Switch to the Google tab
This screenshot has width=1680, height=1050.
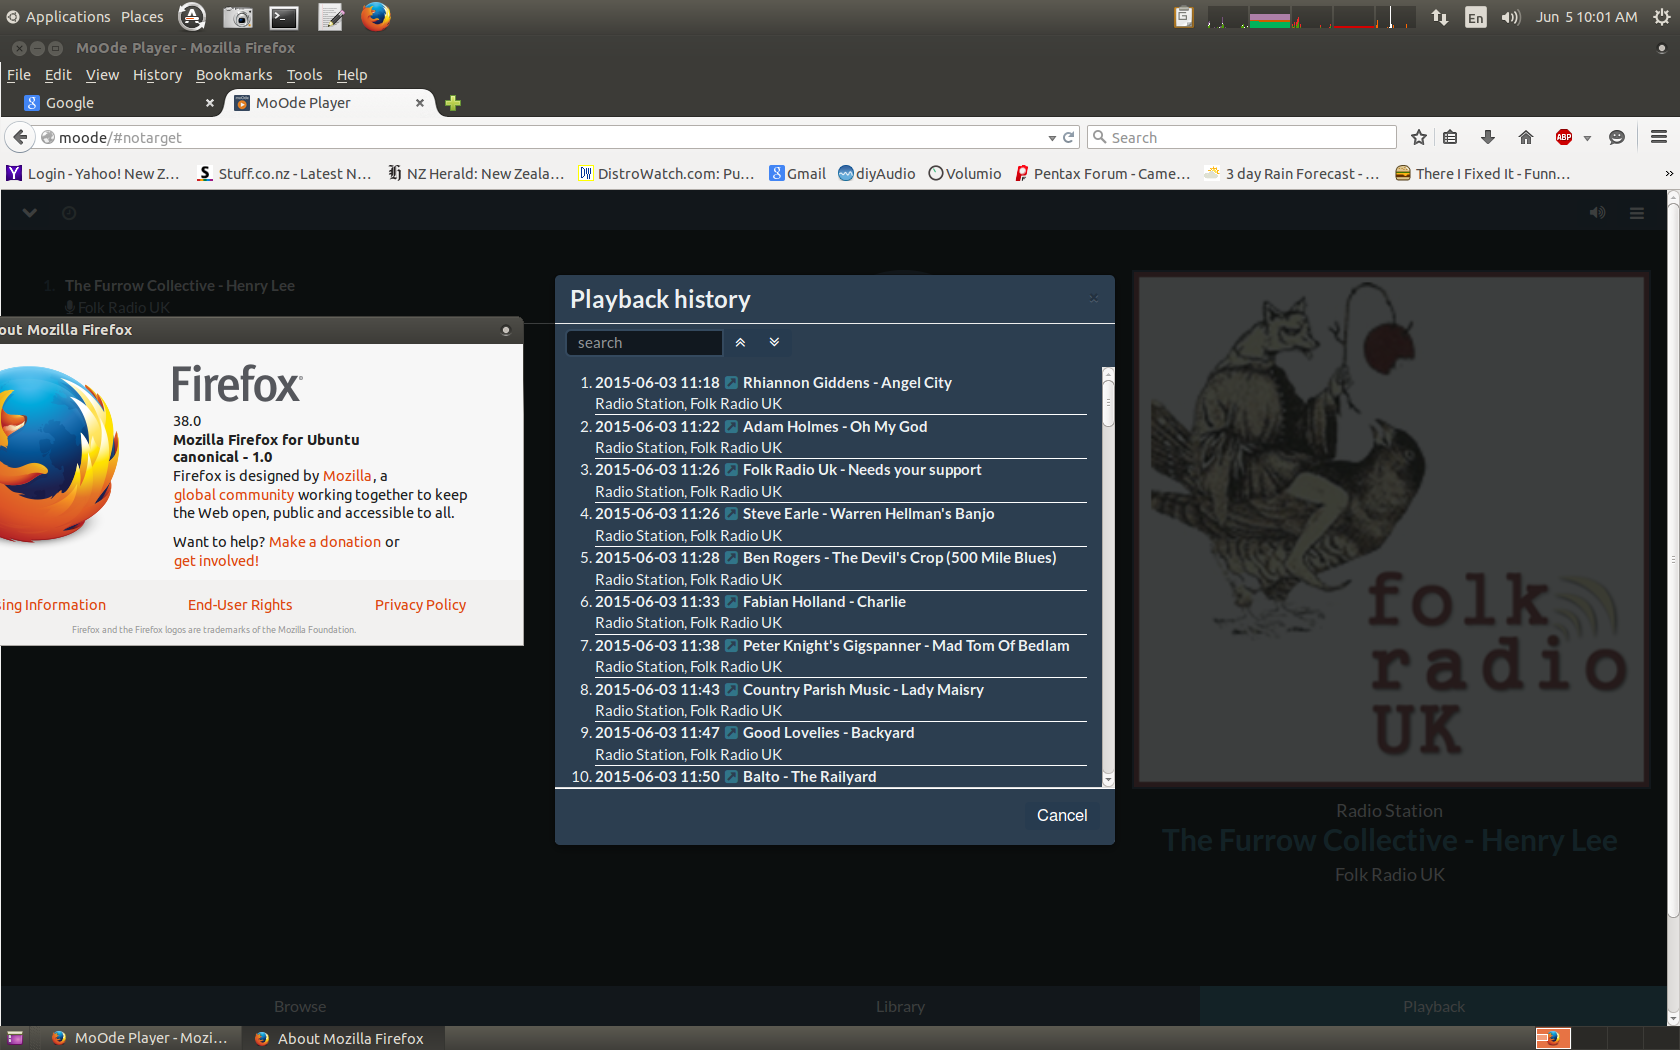pyautogui.click(x=119, y=103)
